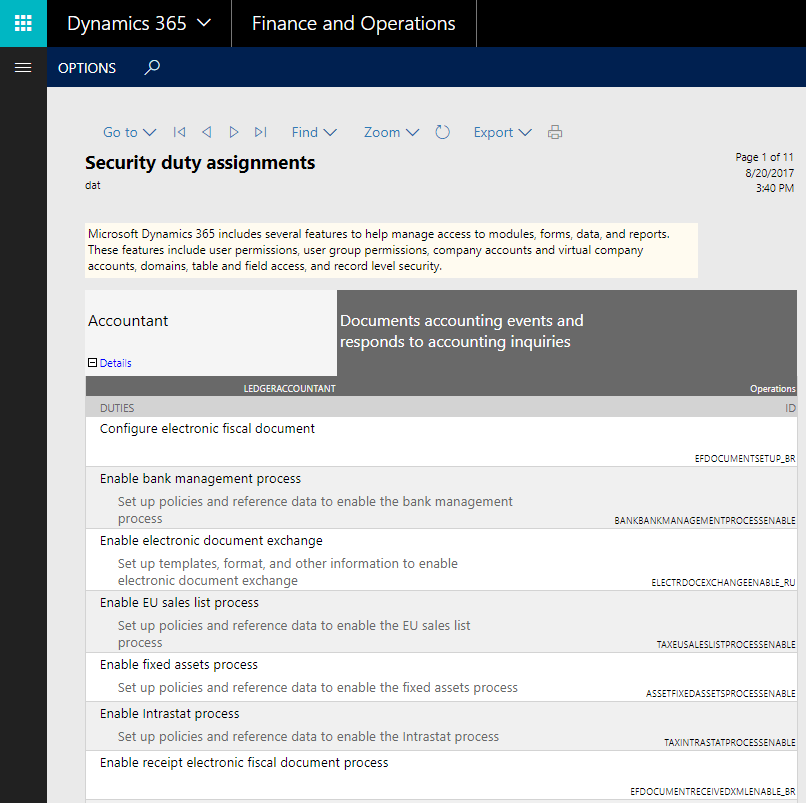This screenshot has height=803, width=806.
Task: Refresh the report
Action: pyautogui.click(x=443, y=132)
